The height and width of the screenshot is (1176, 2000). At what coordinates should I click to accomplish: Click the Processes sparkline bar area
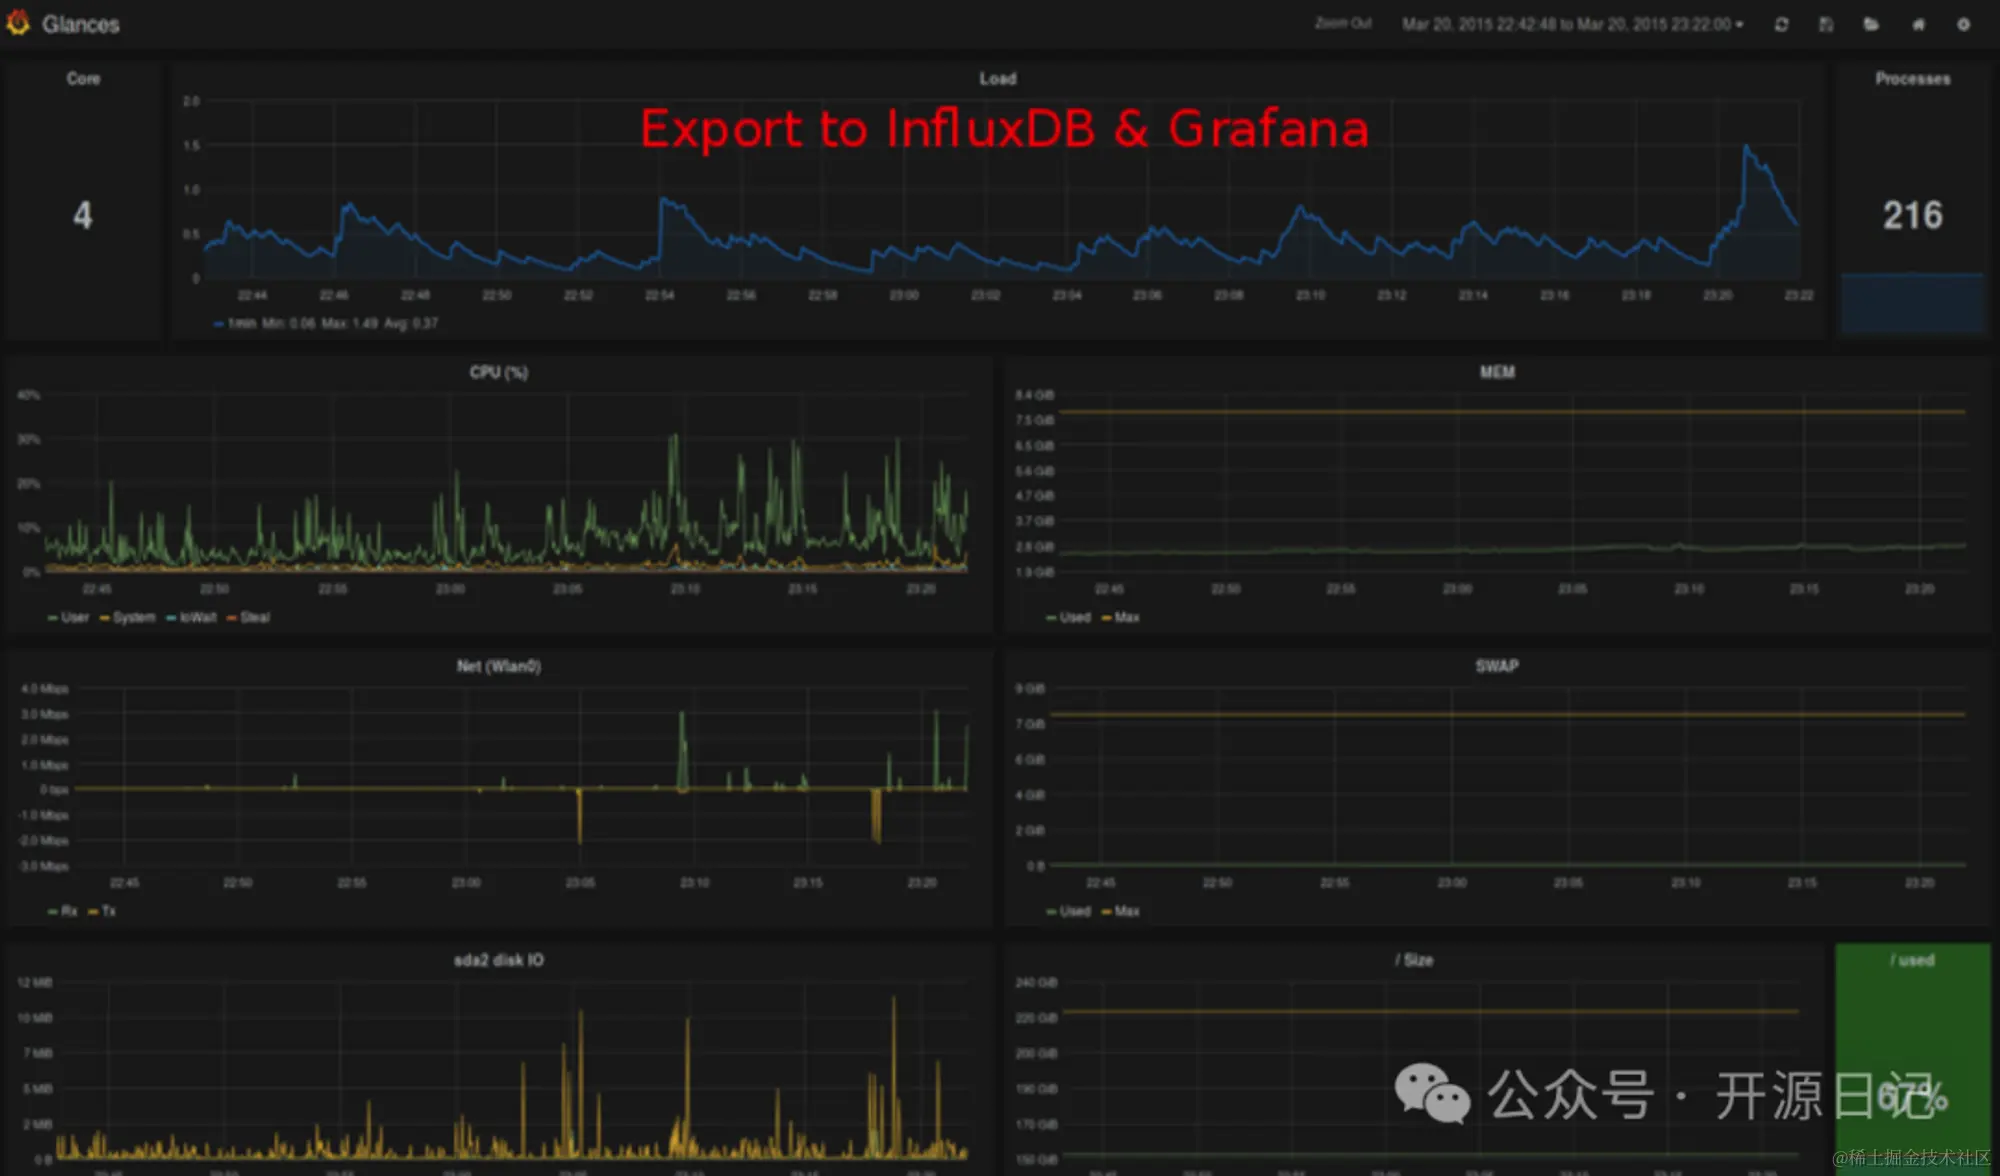click(x=1912, y=302)
